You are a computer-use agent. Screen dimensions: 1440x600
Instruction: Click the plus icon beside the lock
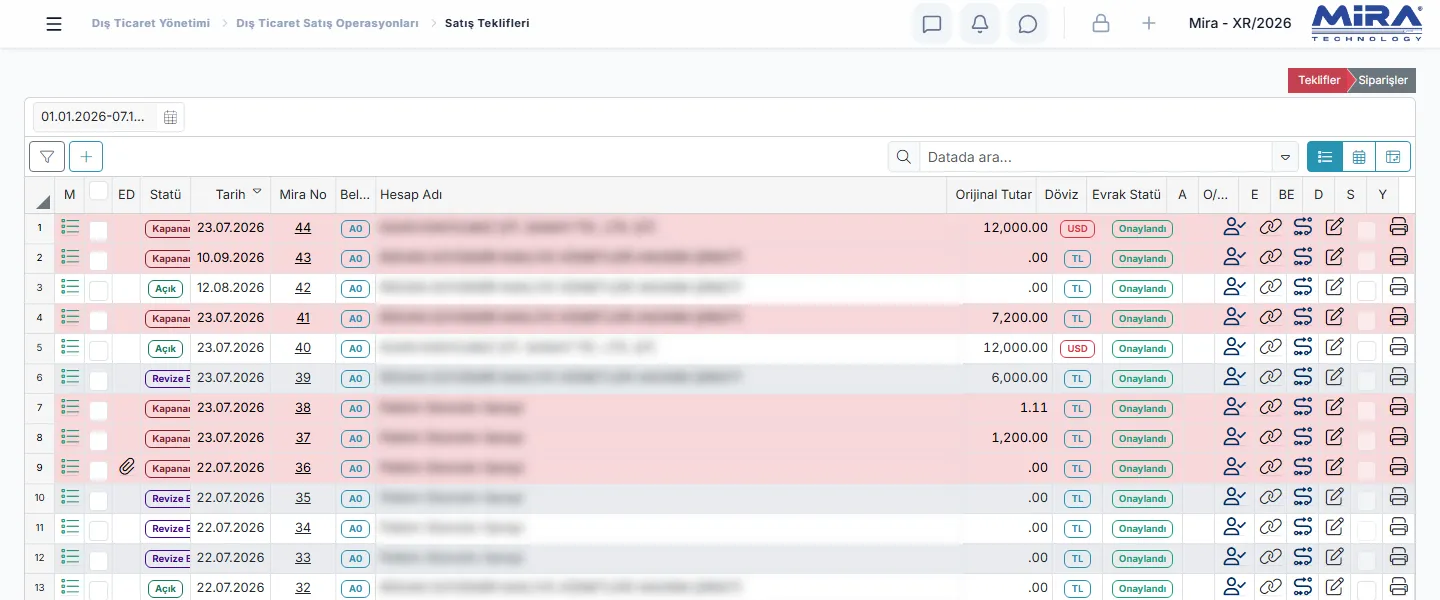1149,24
